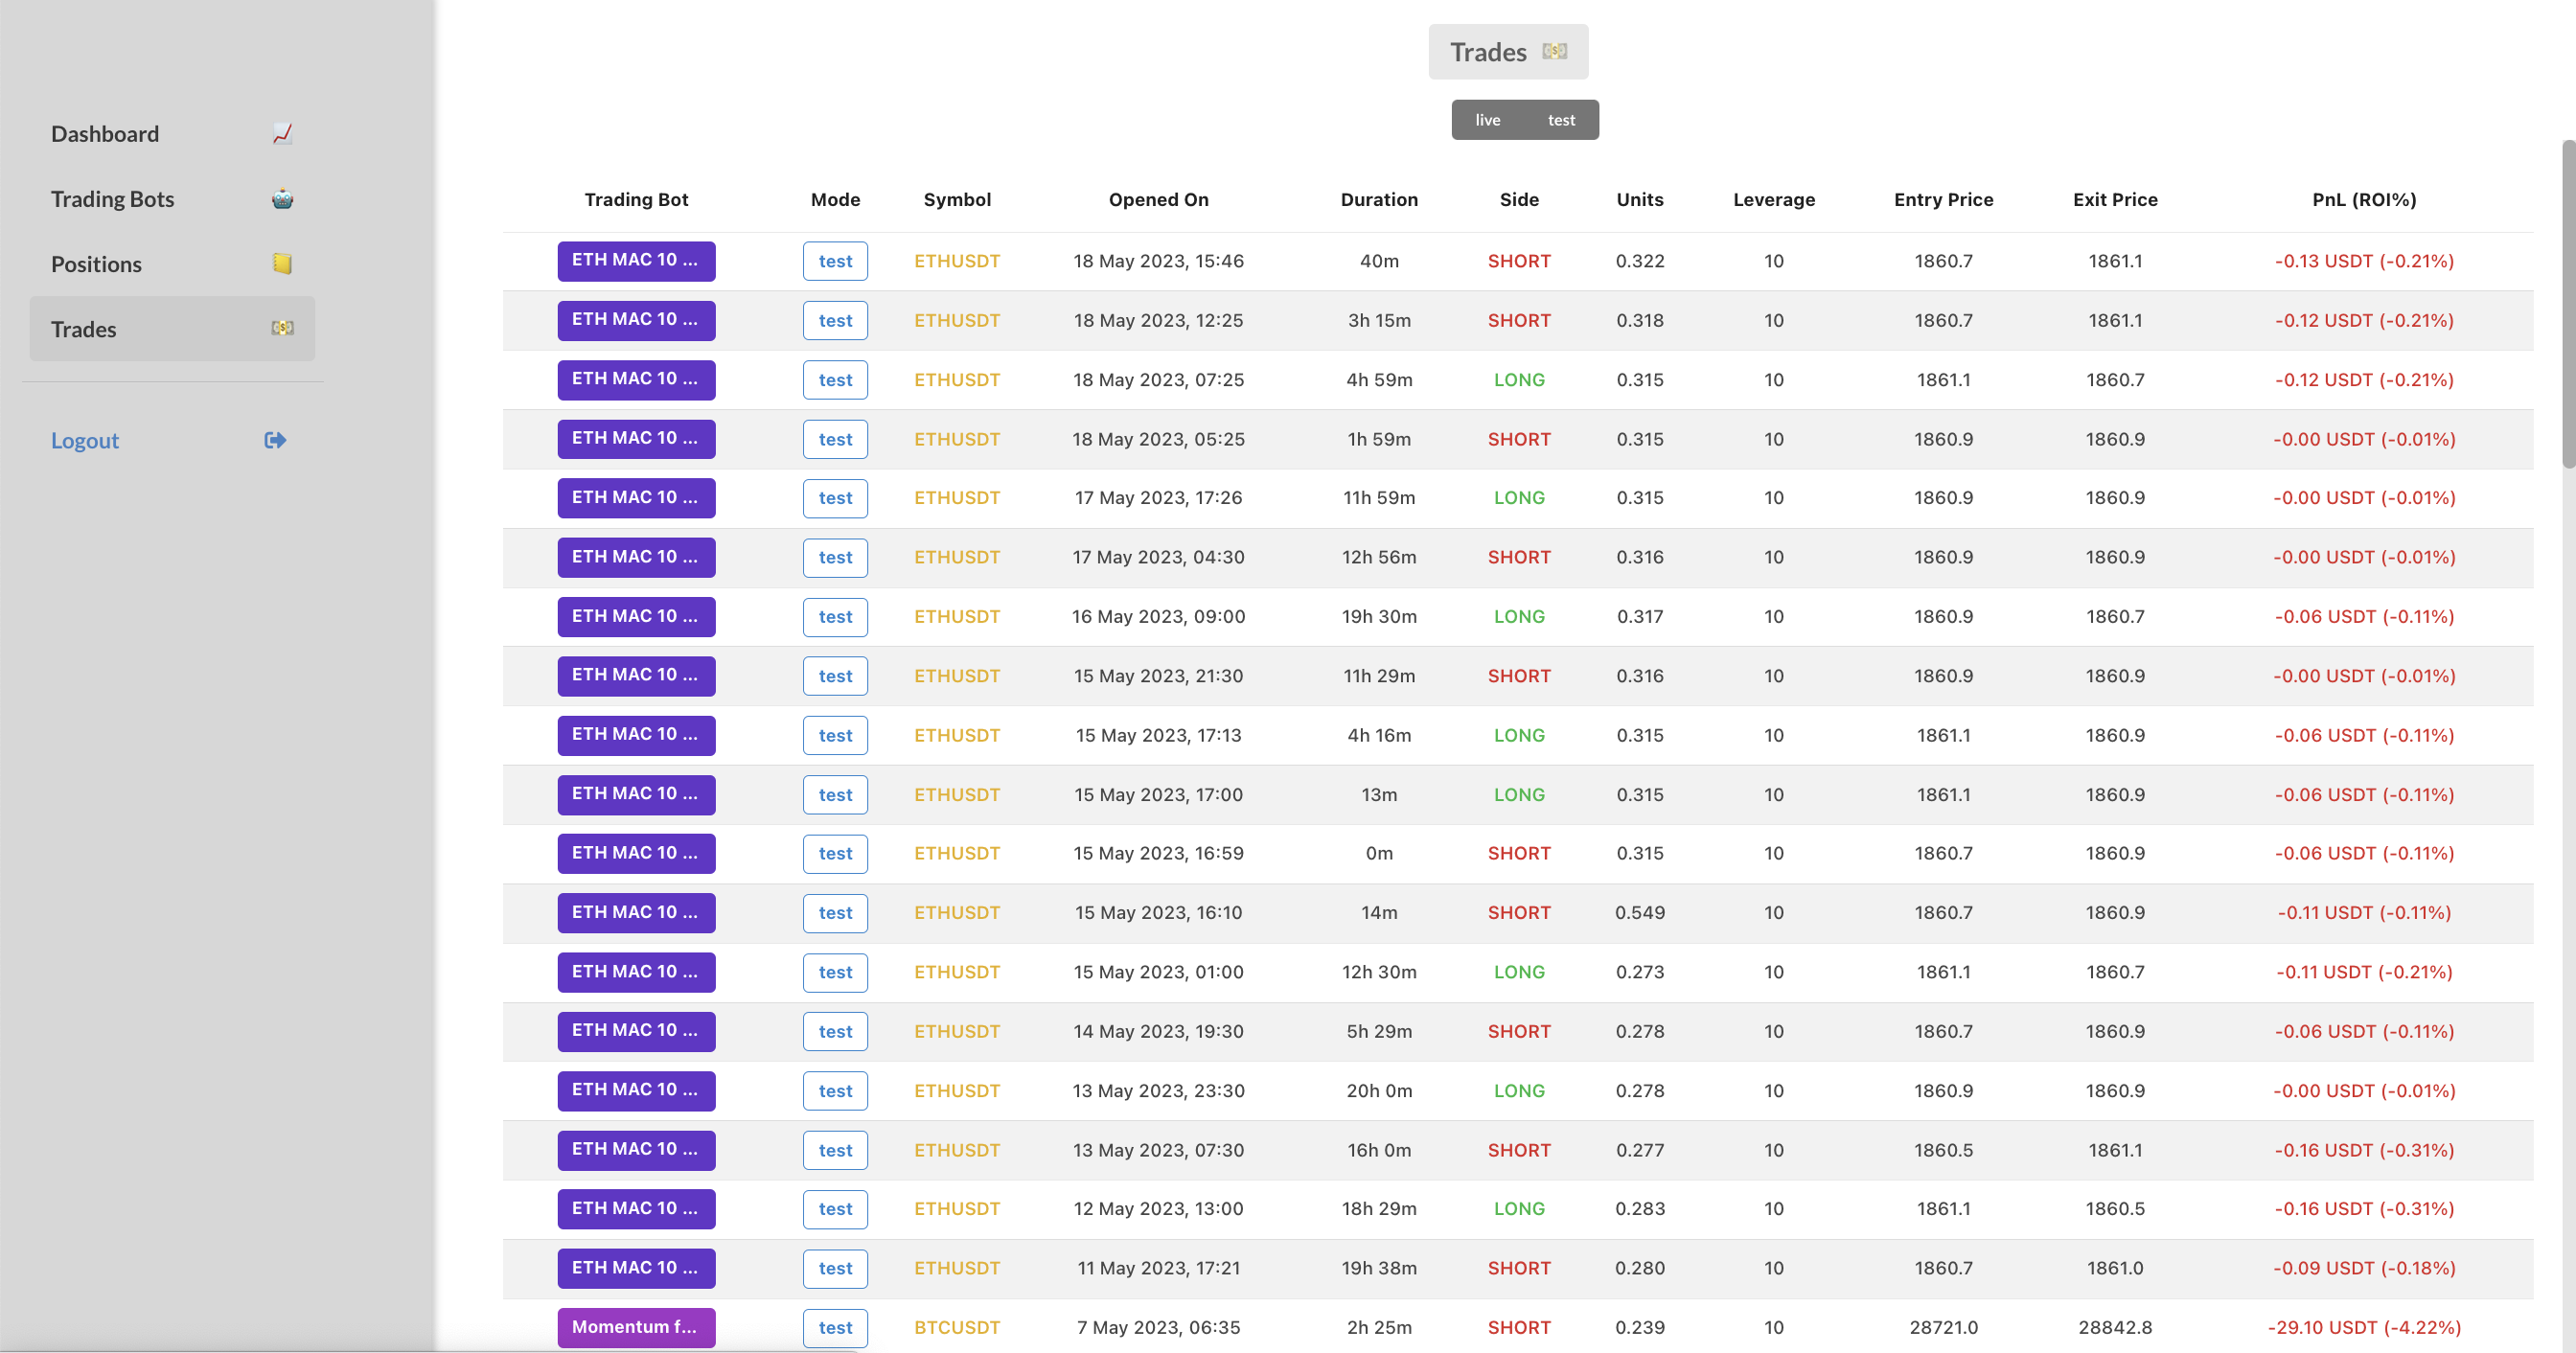Click test mode badge for BTCUSDT trade

[835, 1327]
